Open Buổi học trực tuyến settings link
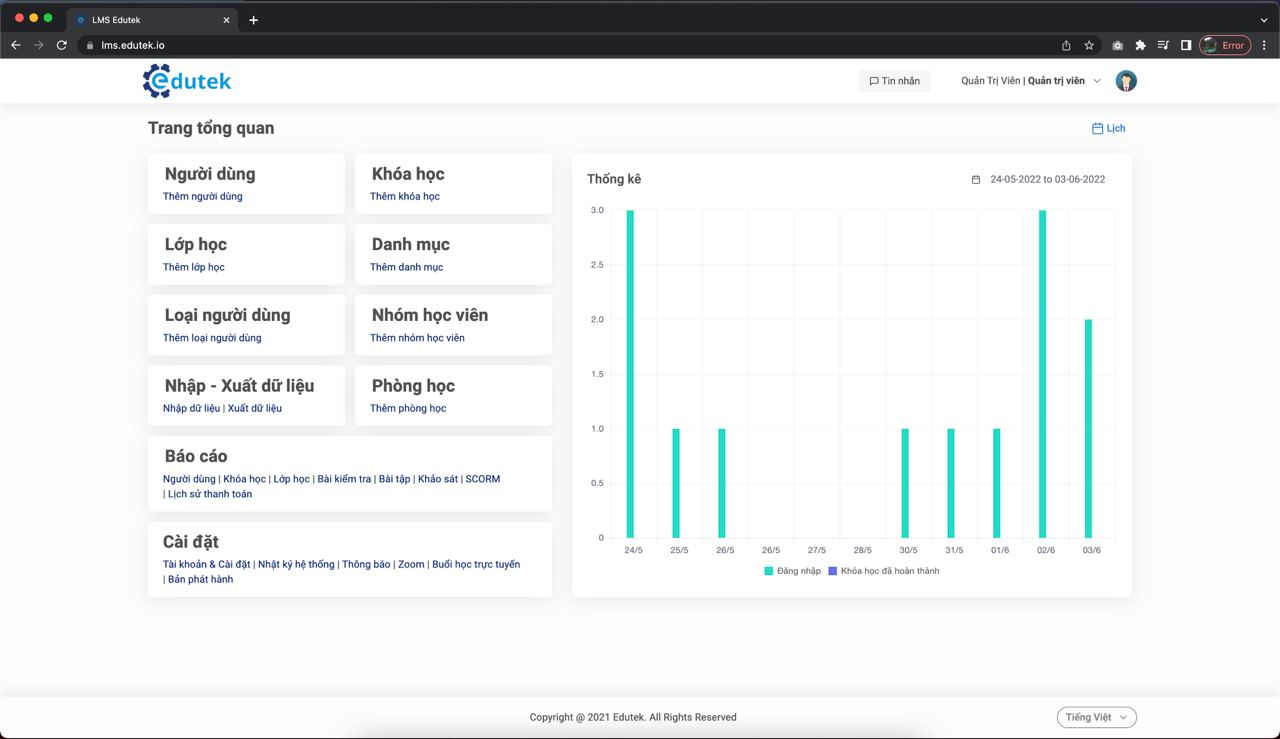 (476, 564)
